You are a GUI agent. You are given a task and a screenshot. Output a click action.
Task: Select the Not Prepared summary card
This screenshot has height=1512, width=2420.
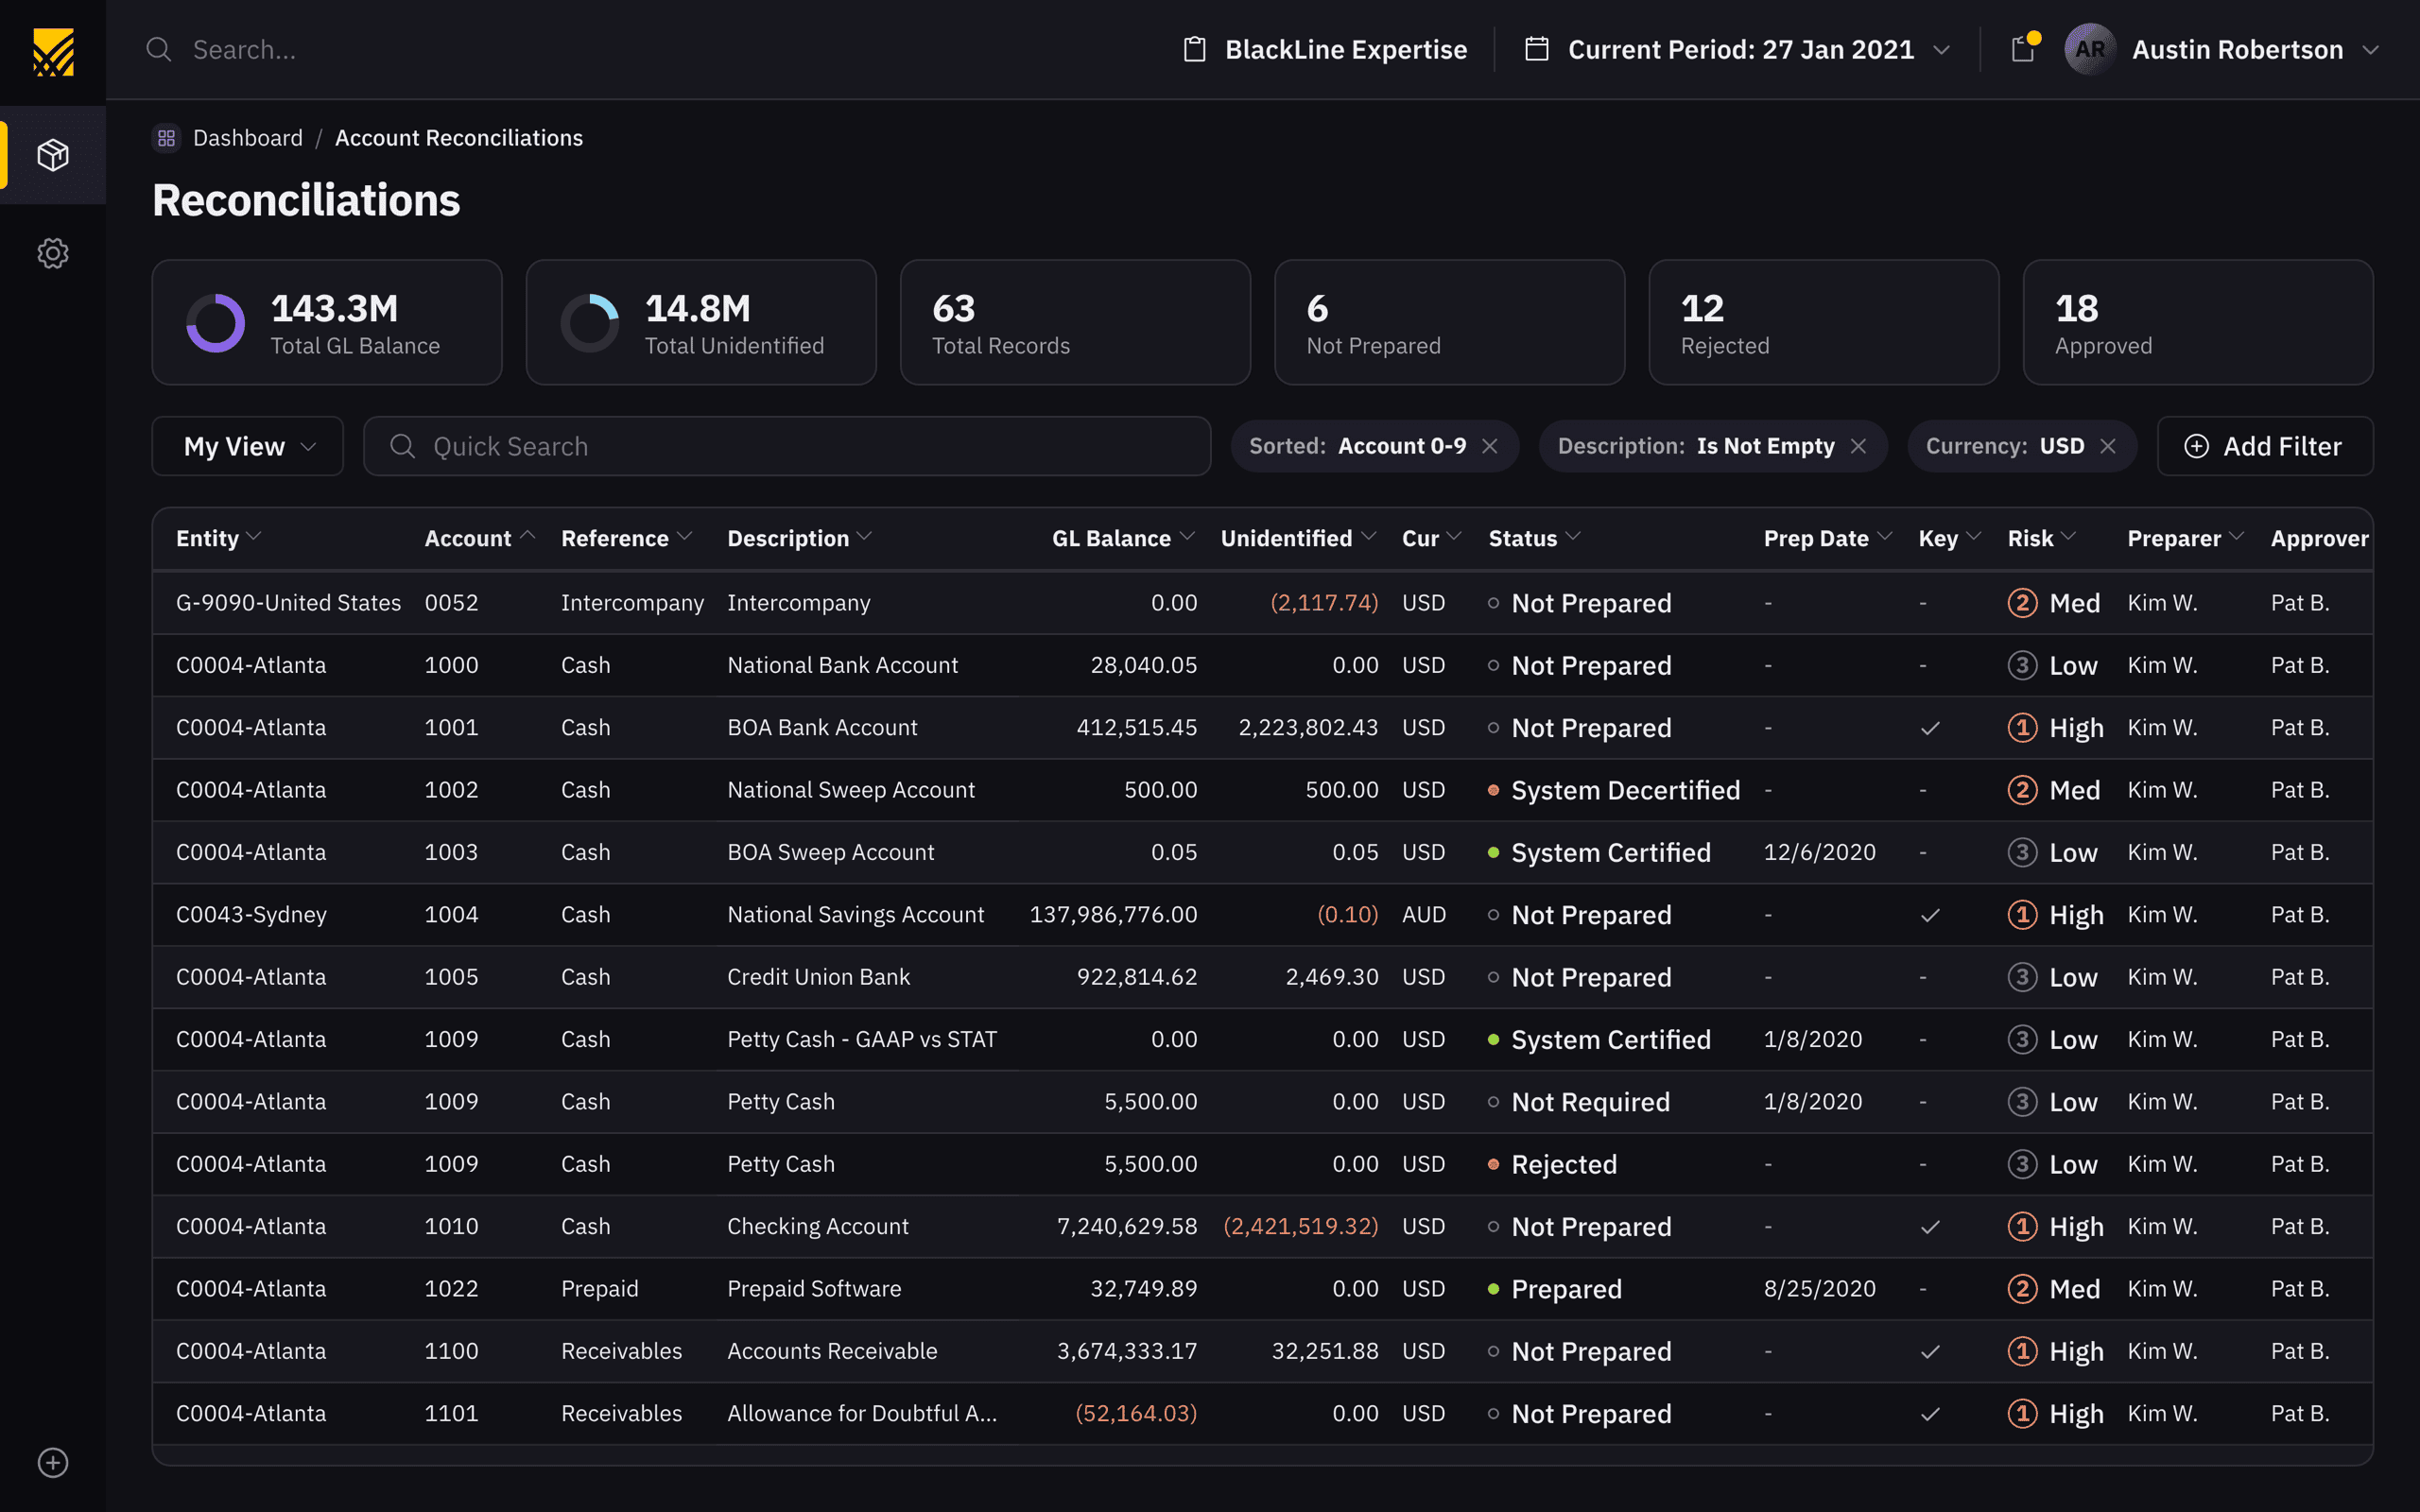pos(1449,322)
